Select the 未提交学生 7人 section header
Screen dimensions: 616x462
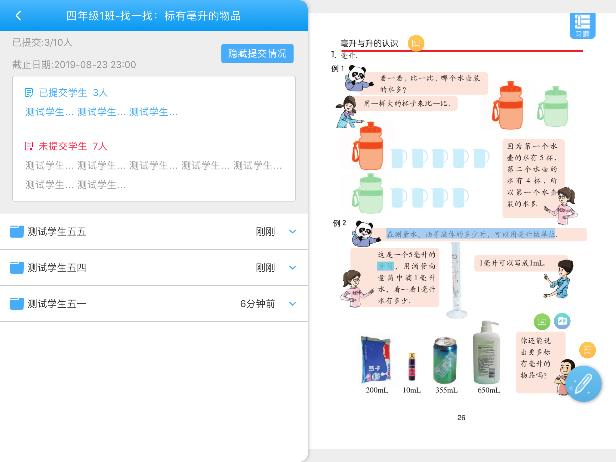66,146
